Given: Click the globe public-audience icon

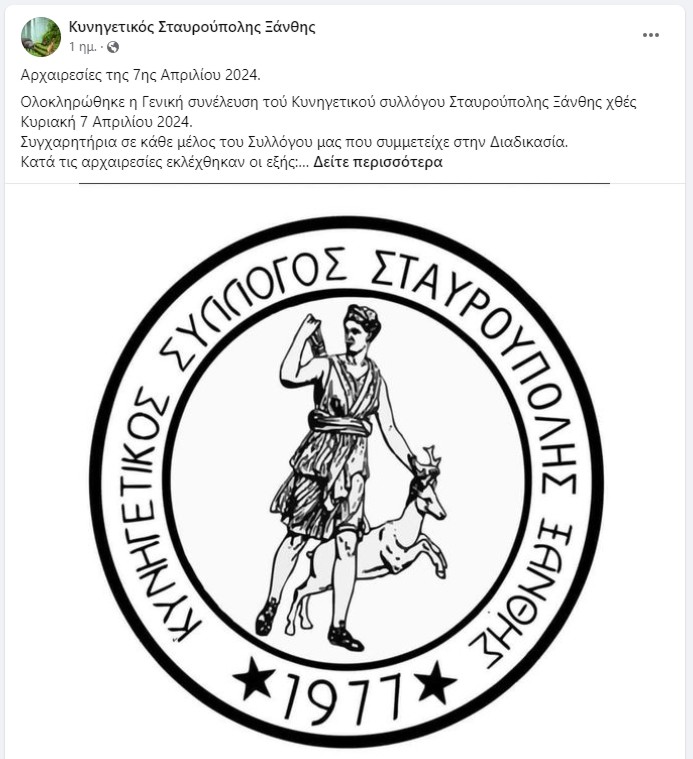Looking at the screenshot, I should tap(112, 47).
